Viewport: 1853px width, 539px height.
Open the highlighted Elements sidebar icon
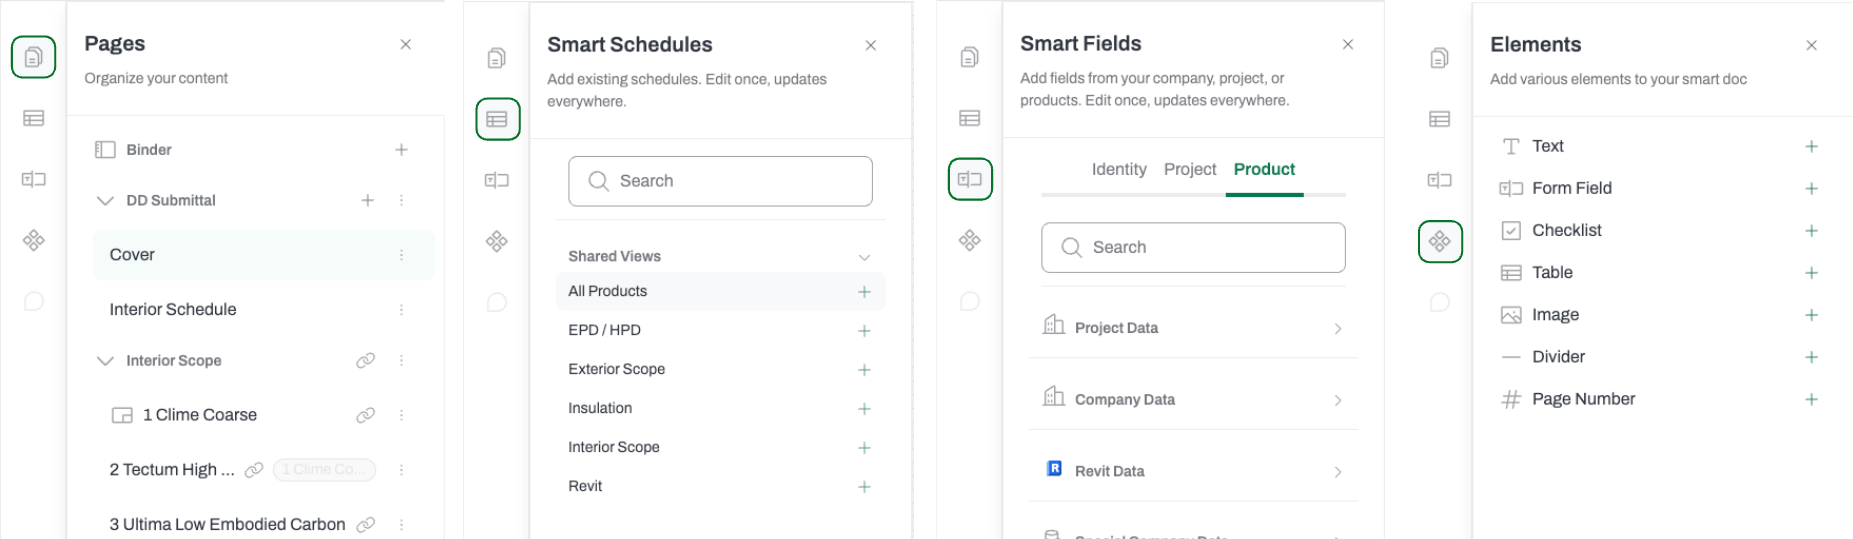(x=1440, y=241)
